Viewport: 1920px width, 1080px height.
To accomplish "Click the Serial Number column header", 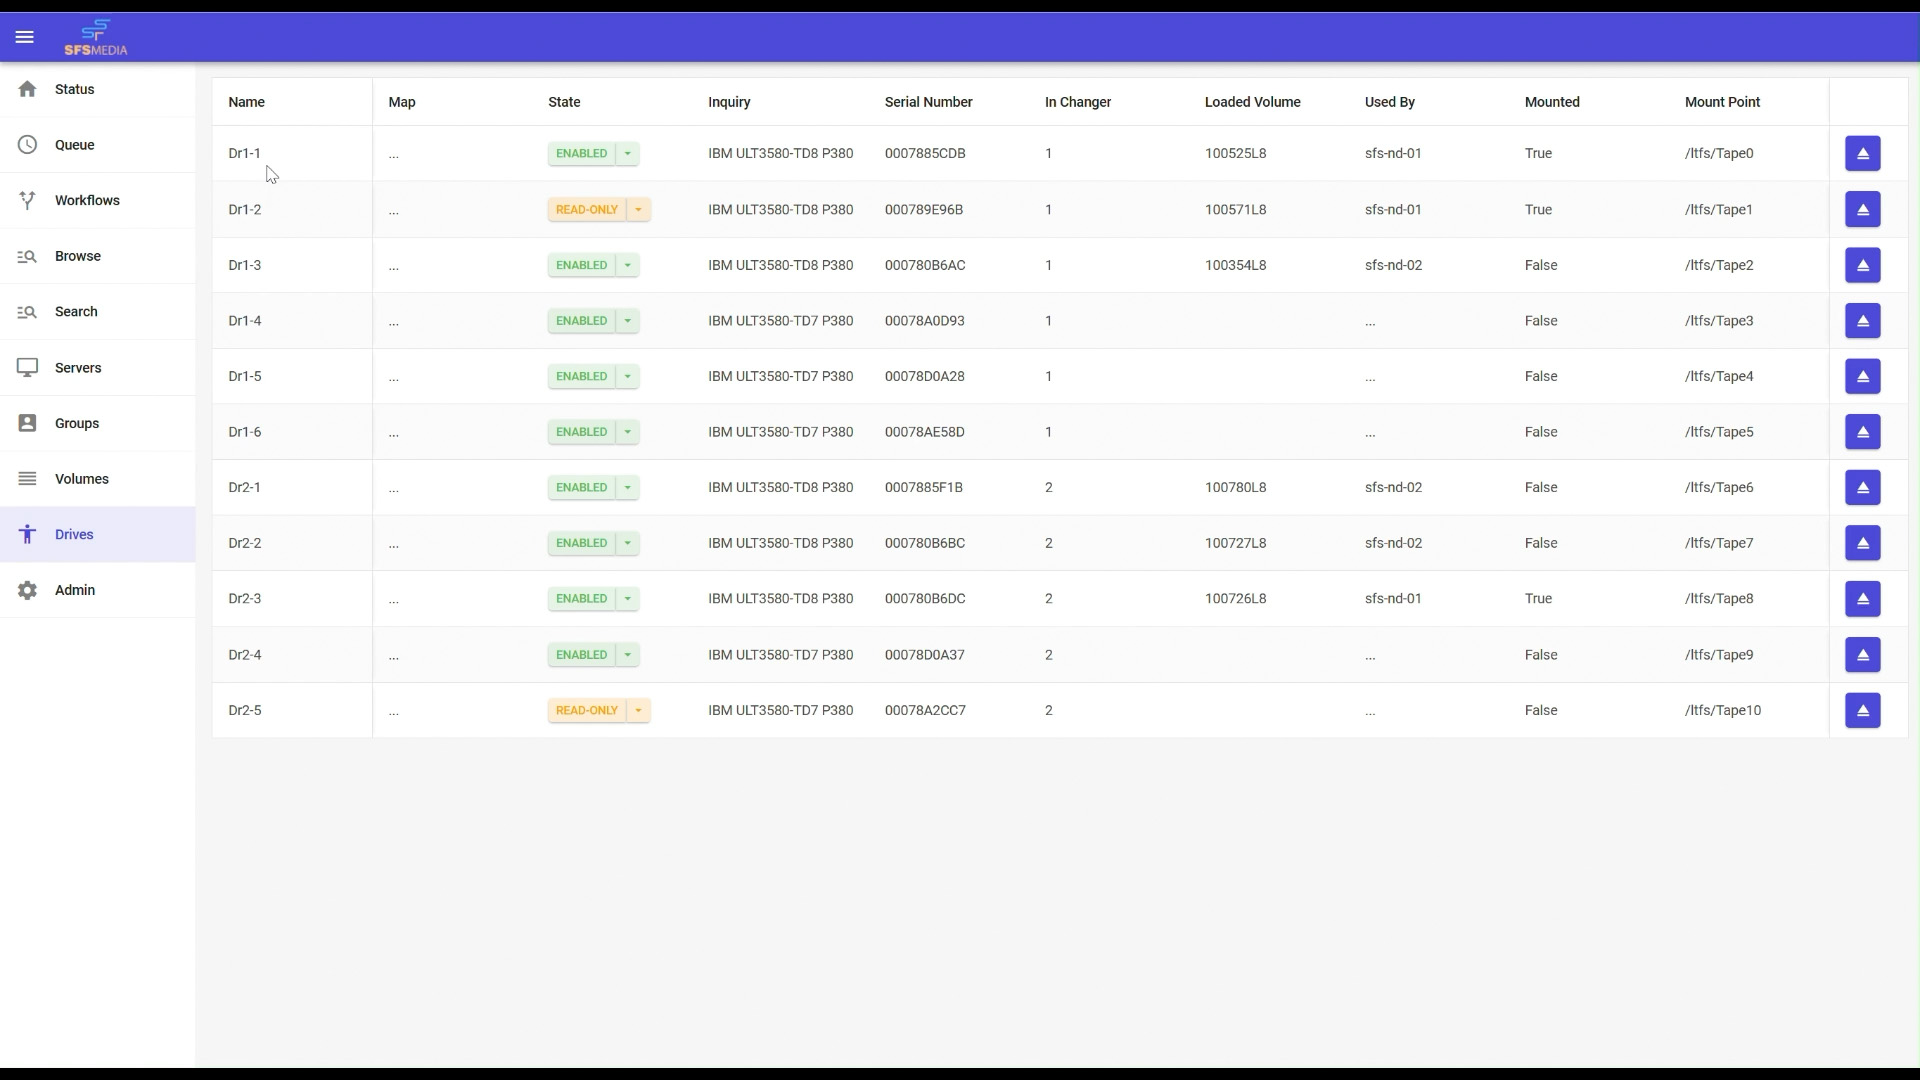I will point(928,102).
